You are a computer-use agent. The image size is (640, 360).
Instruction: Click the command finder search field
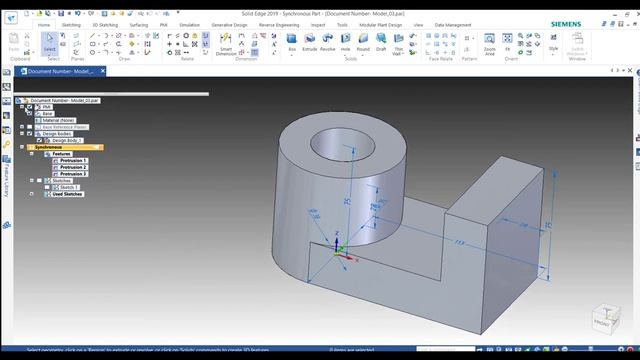(x=446, y=349)
